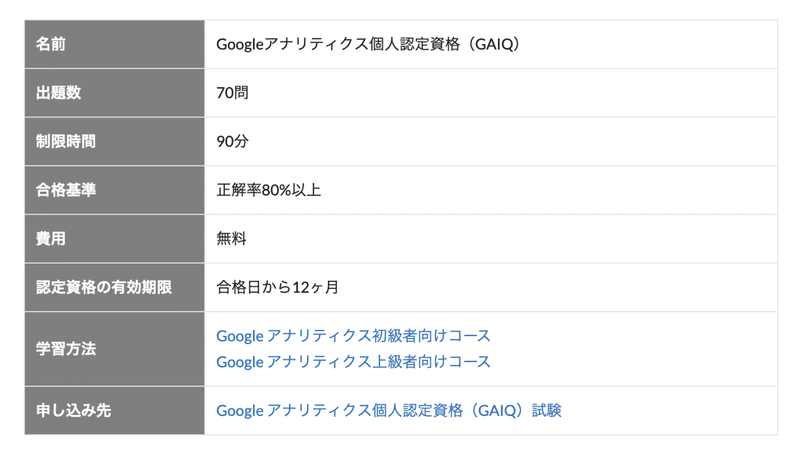The height and width of the screenshot is (459, 800).
Task: Click the 70問 value cell
Action: click(x=491, y=93)
